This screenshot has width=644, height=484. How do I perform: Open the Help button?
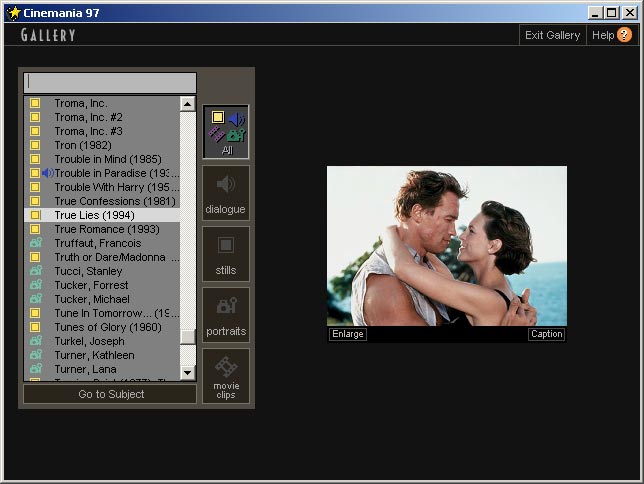612,35
